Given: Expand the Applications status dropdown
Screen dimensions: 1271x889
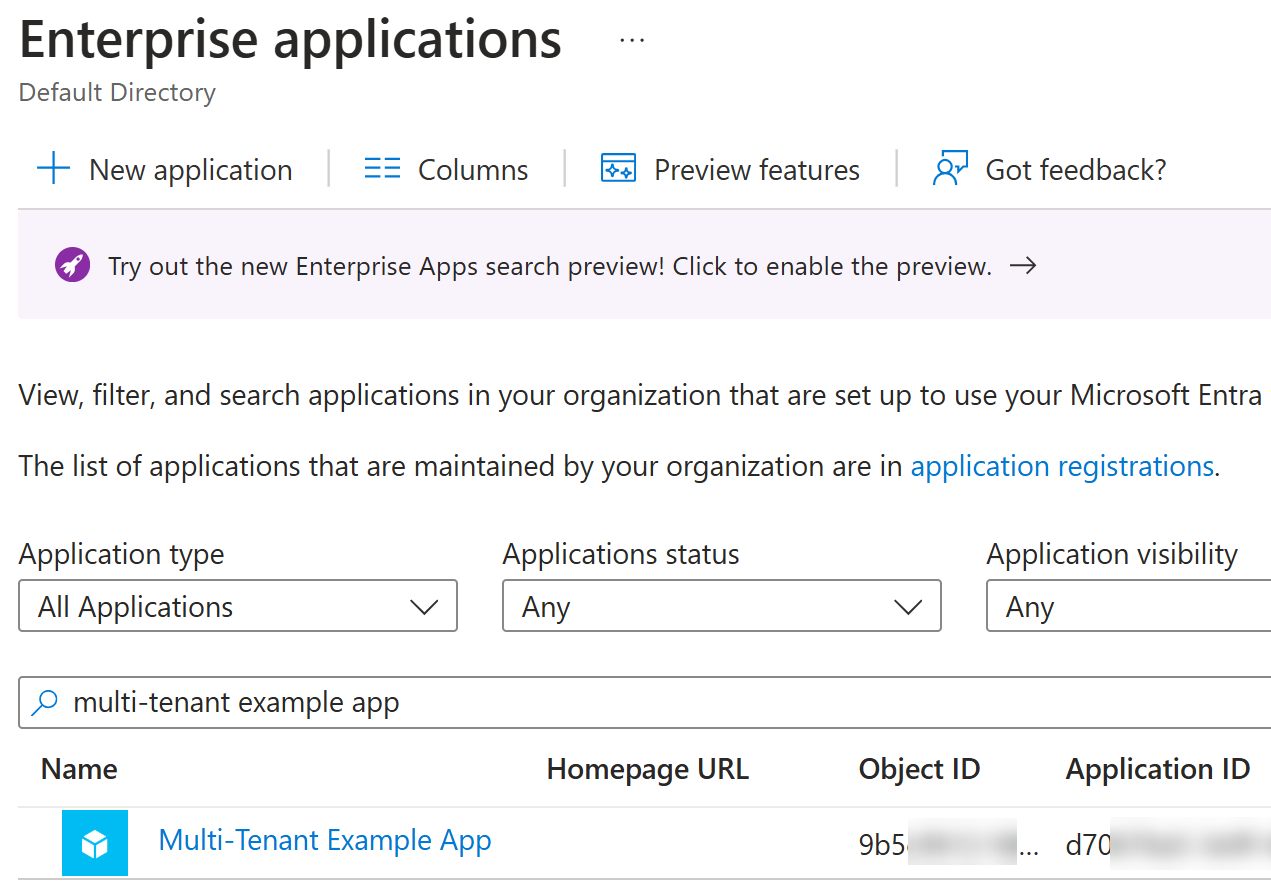Looking at the screenshot, I should [722, 606].
